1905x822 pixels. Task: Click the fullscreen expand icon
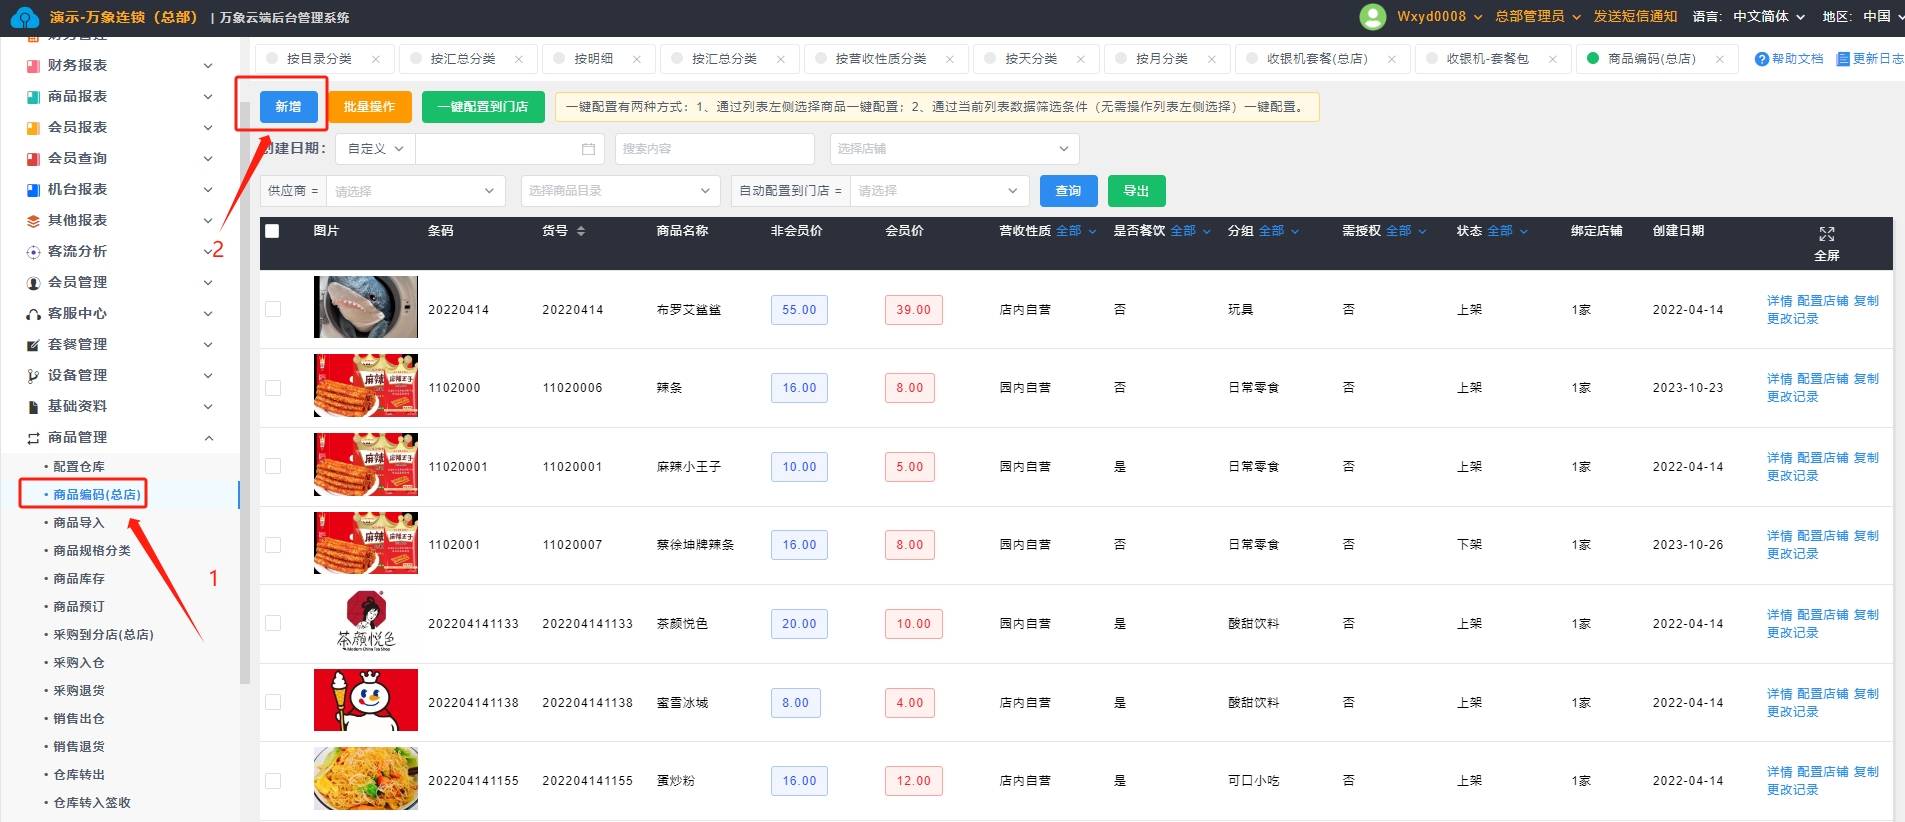1826,234
